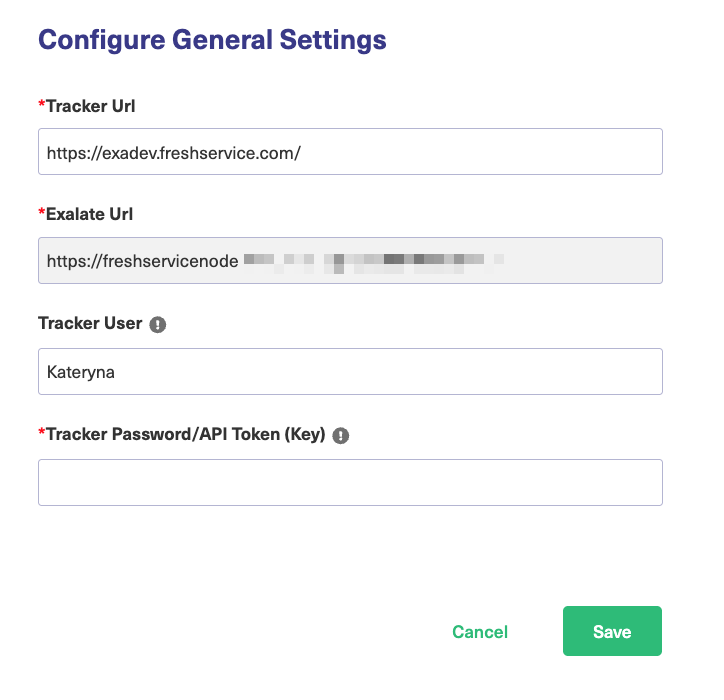
Task: Click the 'Kateryna' text in Tracker User
Action: 82,372
